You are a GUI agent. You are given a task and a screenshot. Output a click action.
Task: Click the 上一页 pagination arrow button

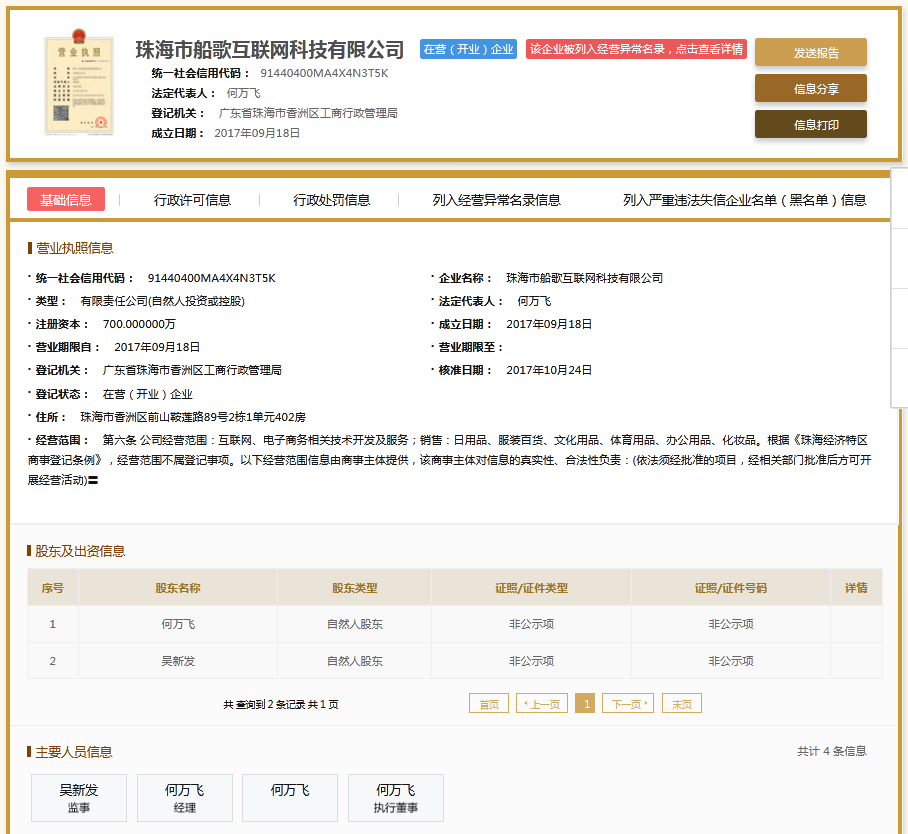[x=542, y=704]
